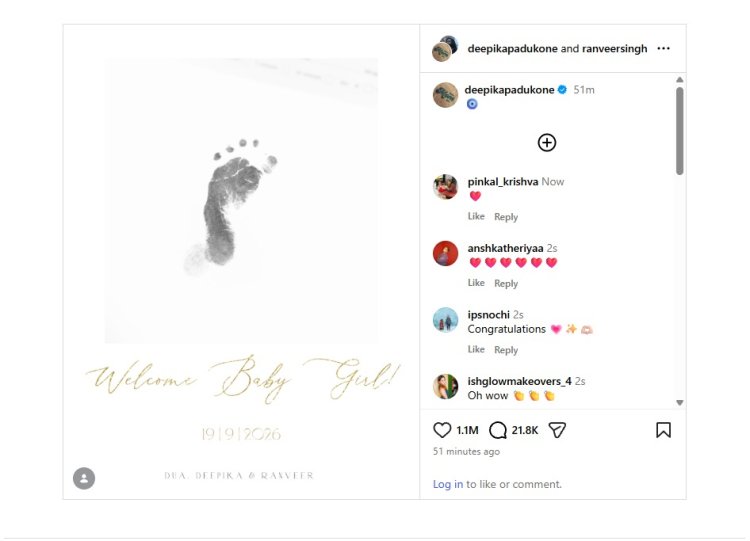Open deepikapadukone avatar beside caption
Viewport: 750px width, 541px height.
pyautogui.click(x=445, y=95)
